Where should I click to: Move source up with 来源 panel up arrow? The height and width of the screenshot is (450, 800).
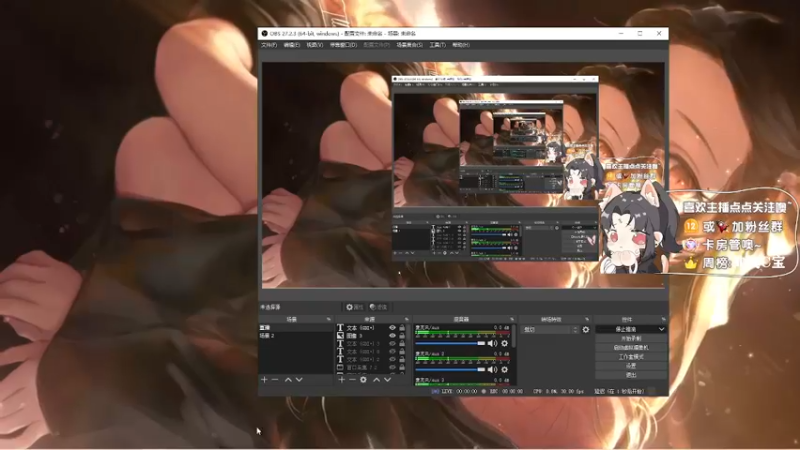pos(377,380)
